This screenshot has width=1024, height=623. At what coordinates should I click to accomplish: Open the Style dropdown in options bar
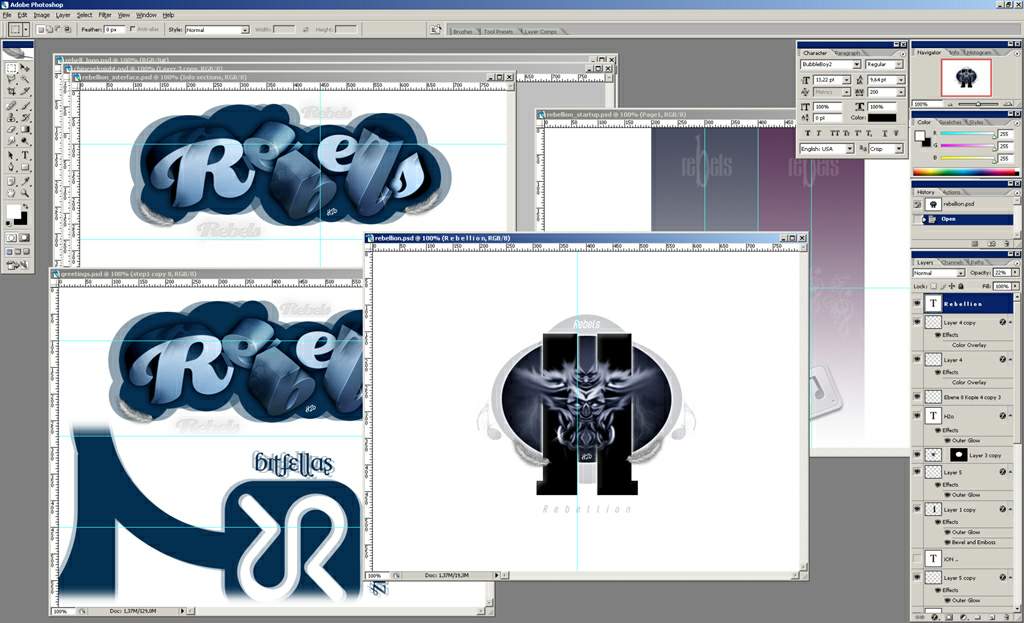(246, 29)
